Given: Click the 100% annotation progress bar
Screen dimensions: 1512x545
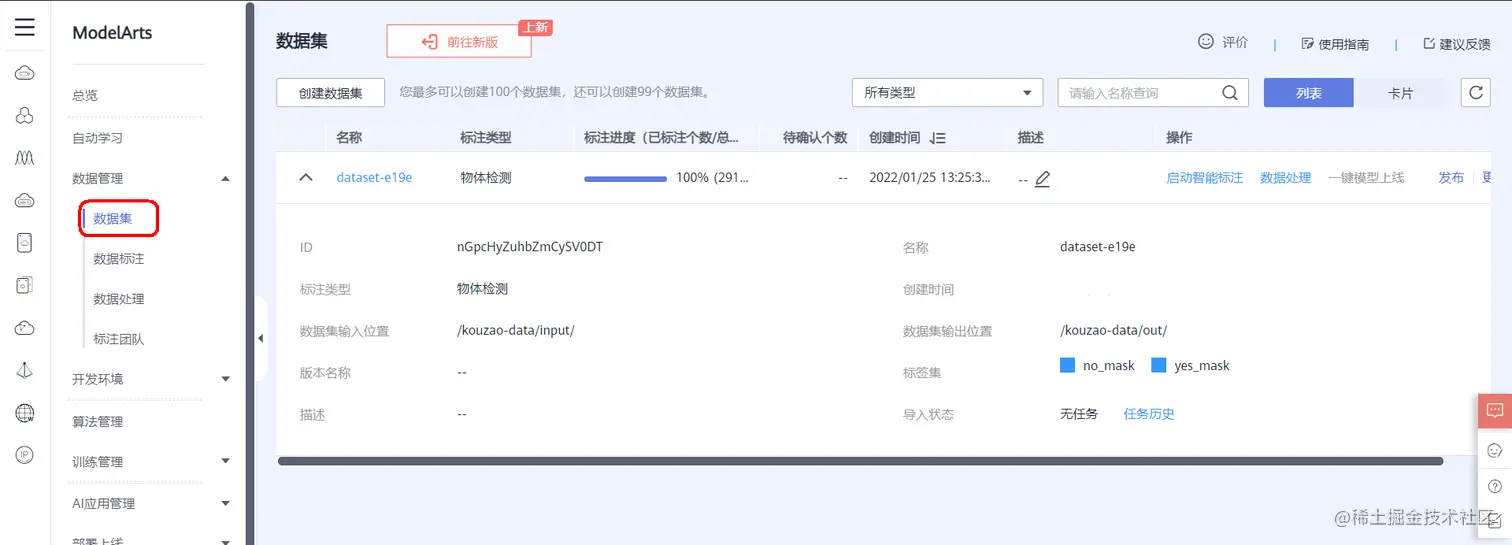Looking at the screenshot, I should (625, 178).
